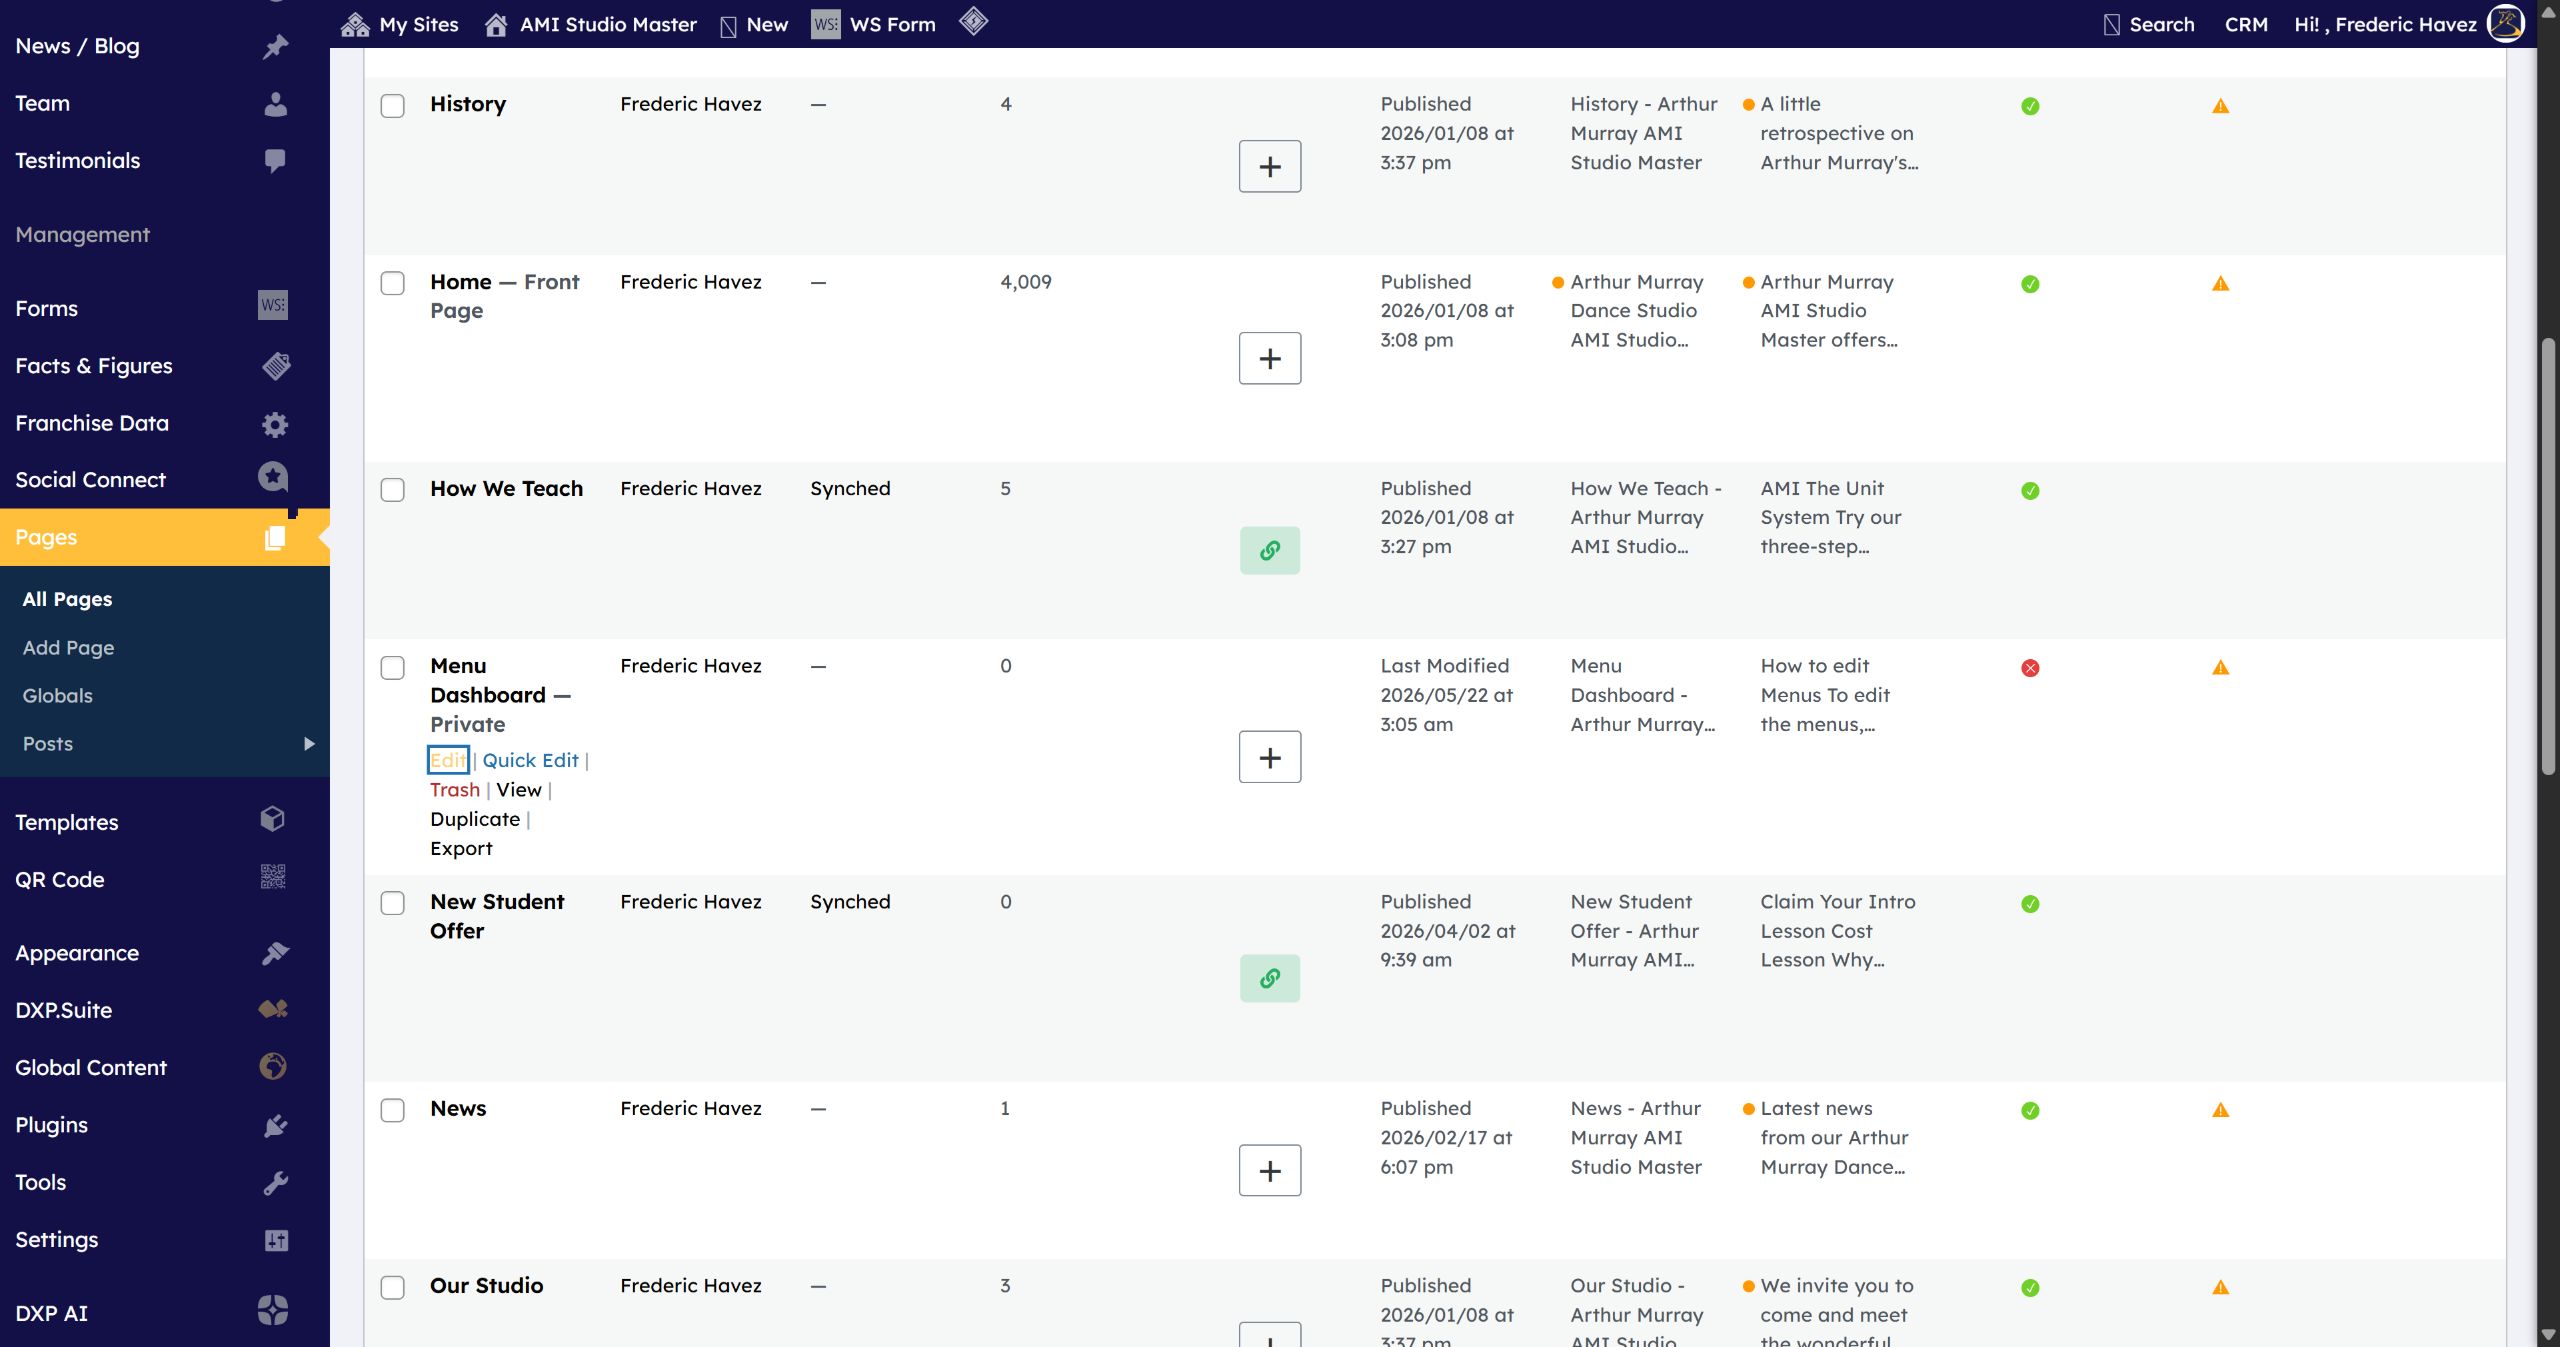This screenshot has height=1347, width=2560.
Task: Click the green link icon for How We Teach
Action: click(x=1270, y=550)
